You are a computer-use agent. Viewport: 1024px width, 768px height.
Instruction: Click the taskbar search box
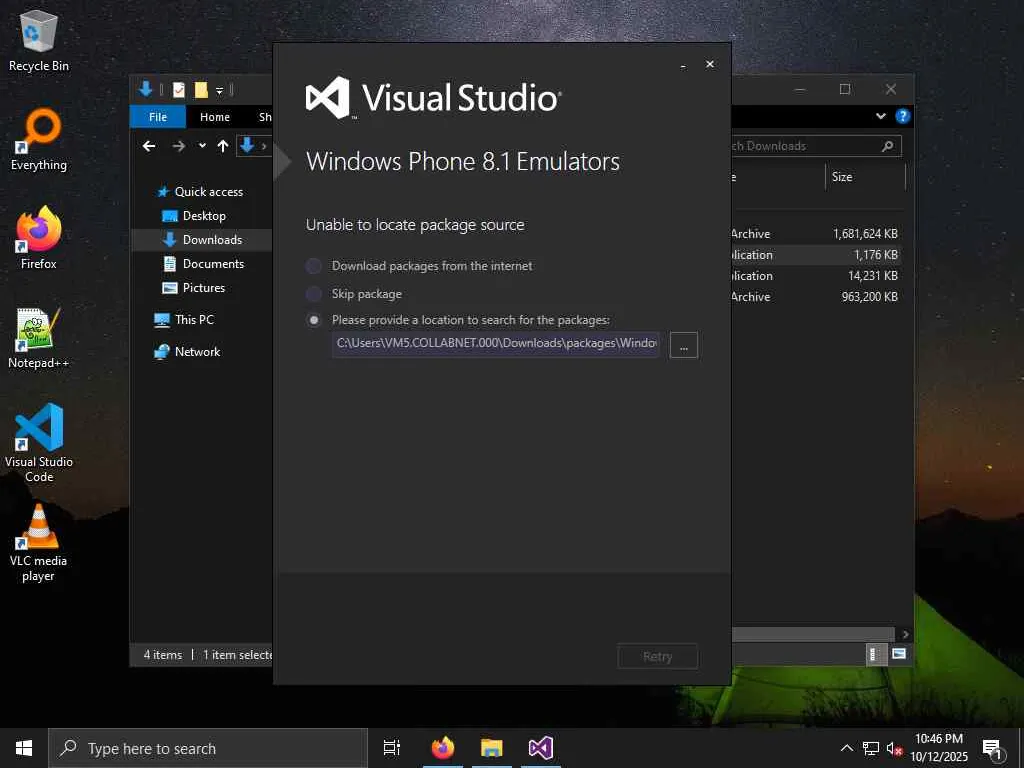tap(208, 748)
